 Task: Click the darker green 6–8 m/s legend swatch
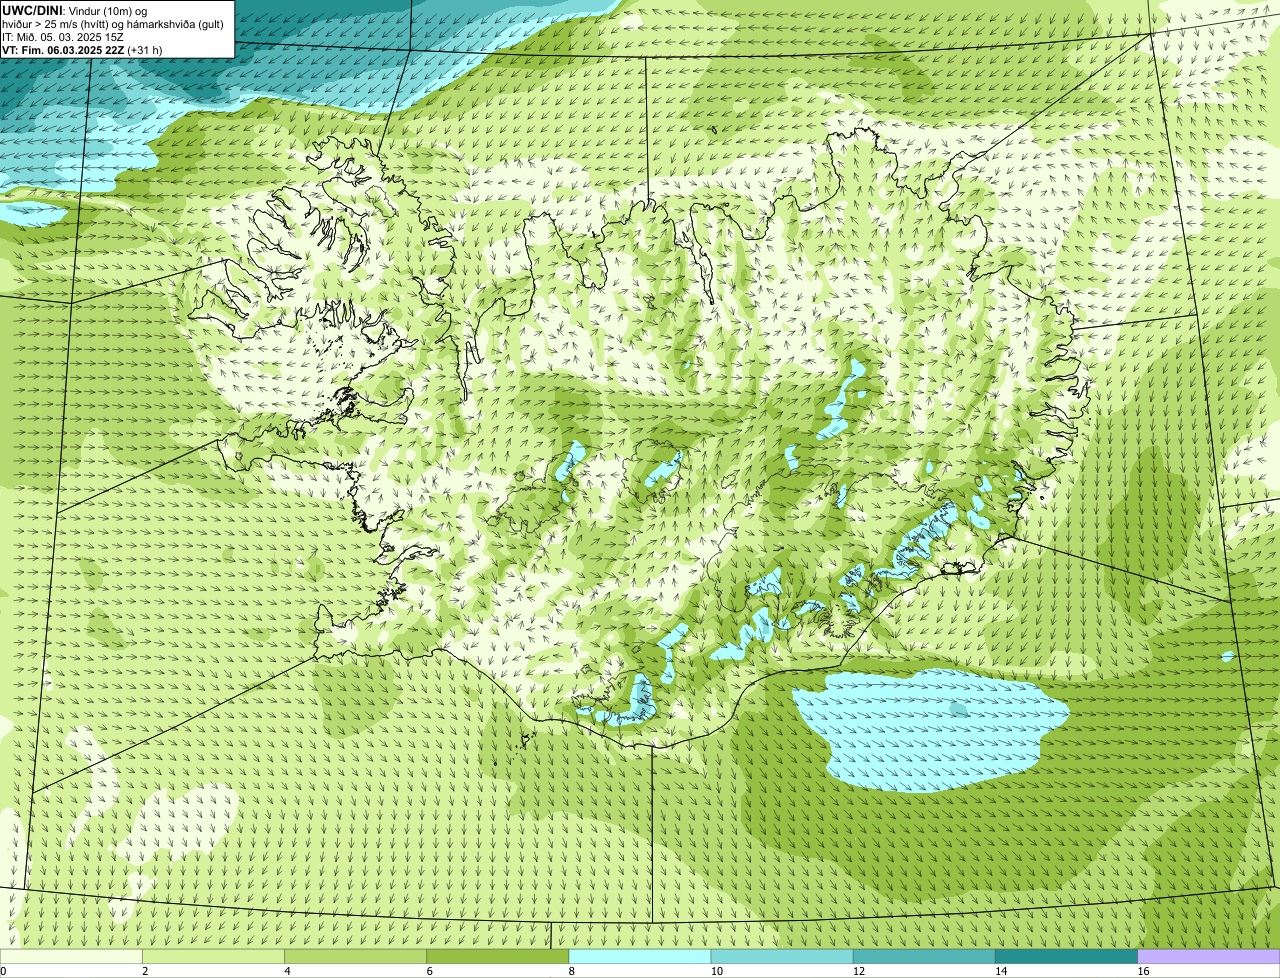(x=498, y=956)
